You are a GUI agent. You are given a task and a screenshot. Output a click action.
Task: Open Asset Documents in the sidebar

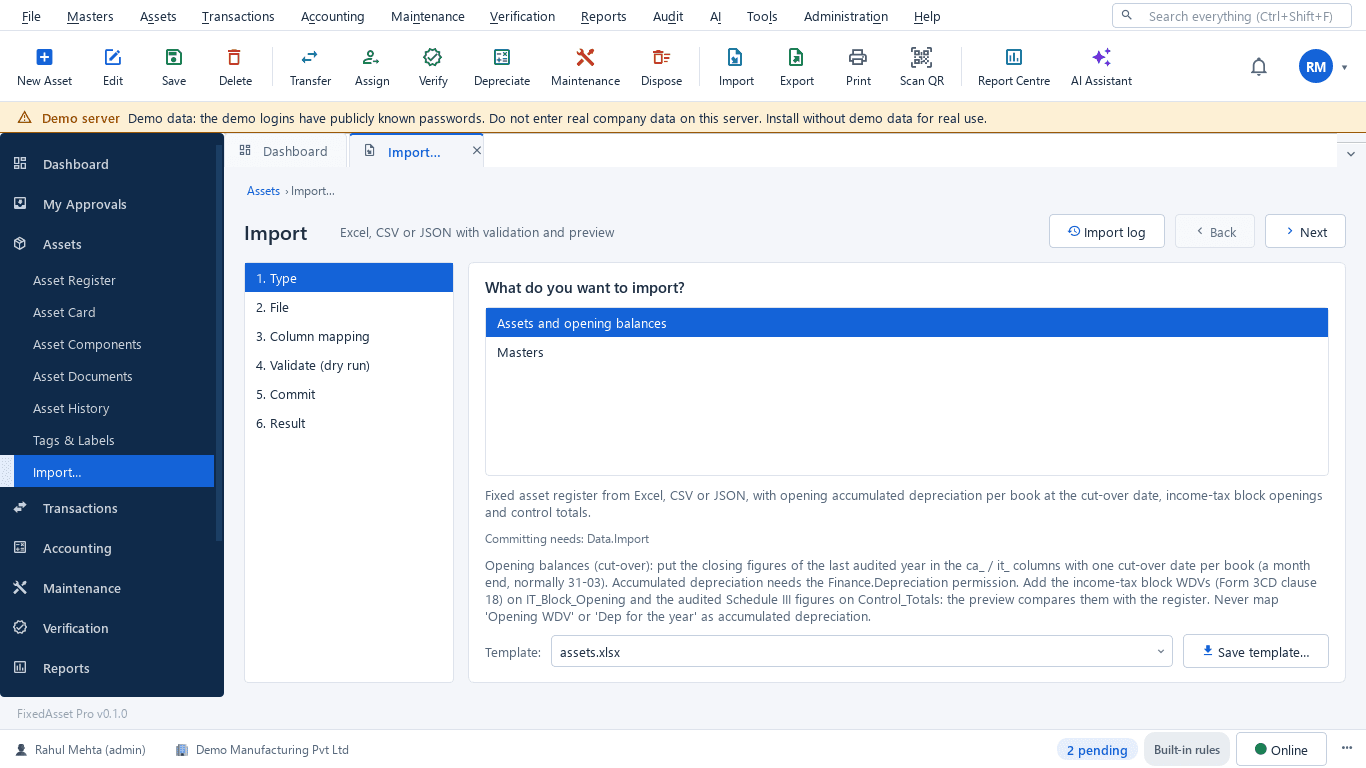click(x=107, y=376)
